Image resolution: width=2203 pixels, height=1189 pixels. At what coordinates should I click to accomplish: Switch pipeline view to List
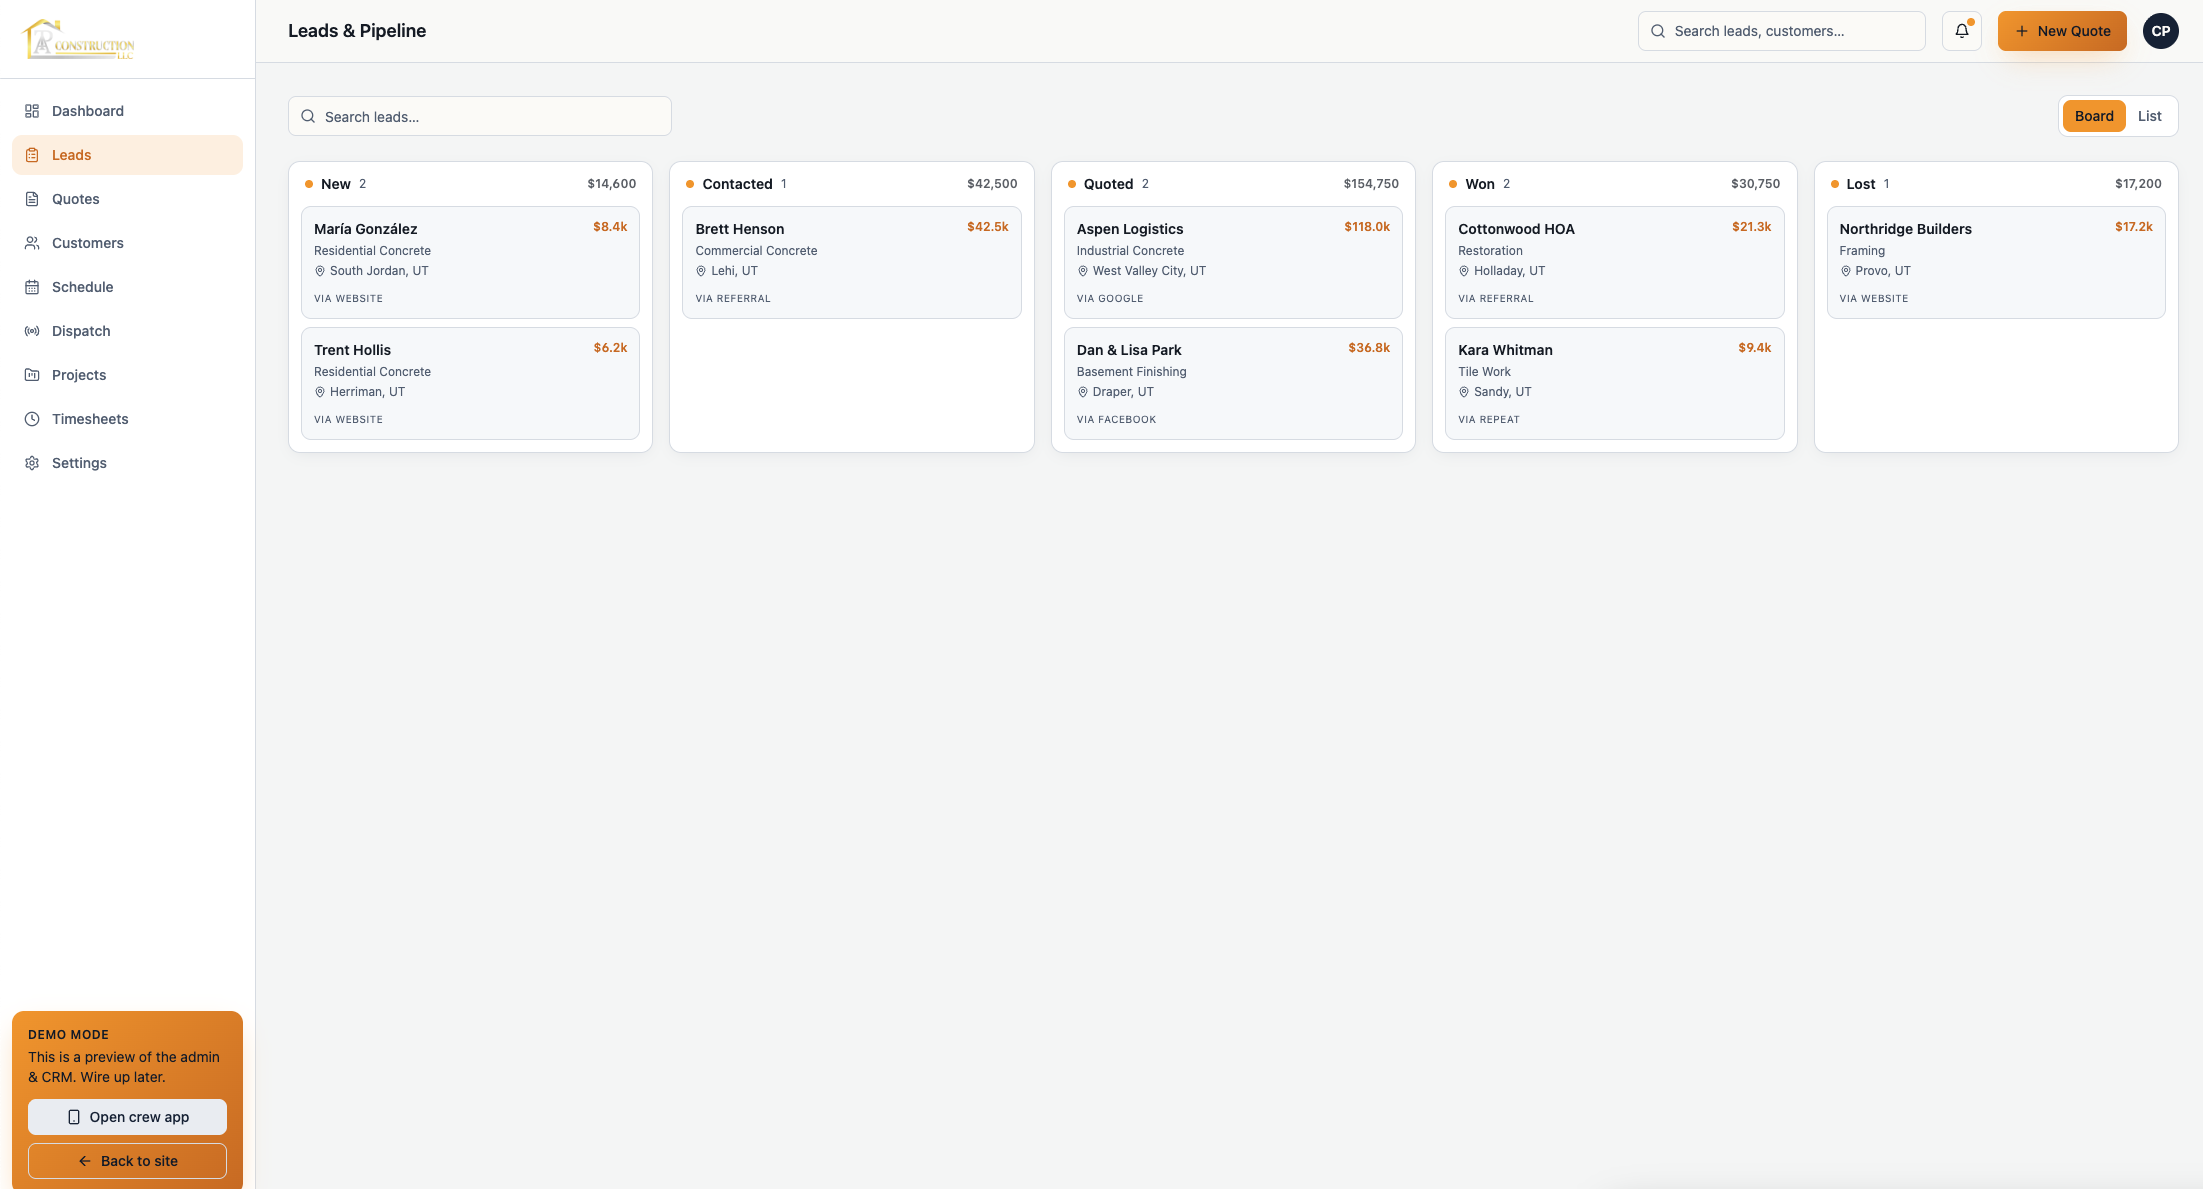[x=2149, y=115]
